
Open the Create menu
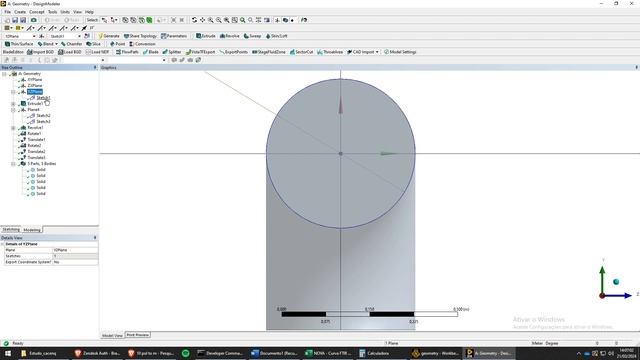point(20,12)
